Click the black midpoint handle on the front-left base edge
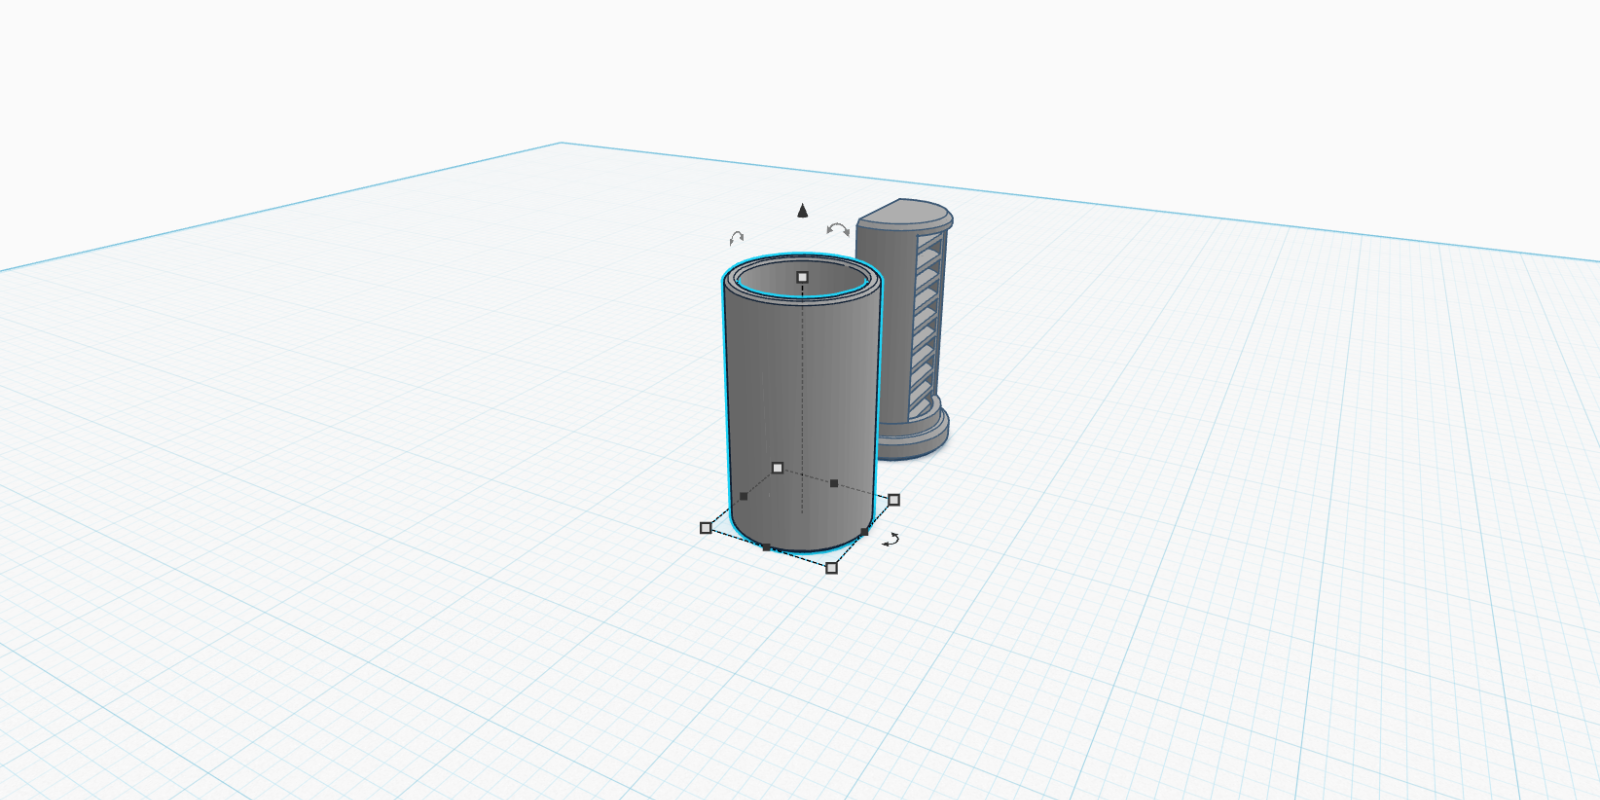Screen dimensions: 1600x800 click(x=767, y=547)
